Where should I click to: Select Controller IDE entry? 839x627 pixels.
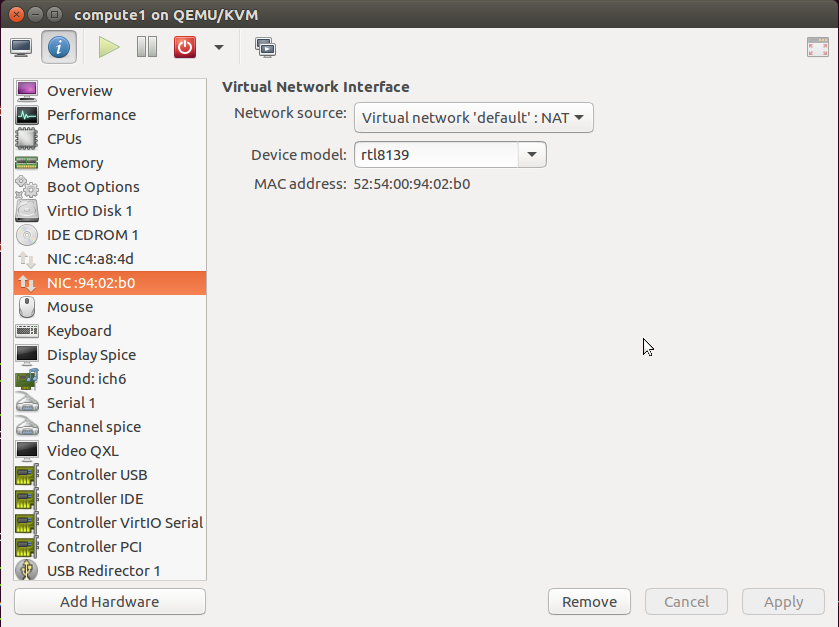tap(110, 499)
